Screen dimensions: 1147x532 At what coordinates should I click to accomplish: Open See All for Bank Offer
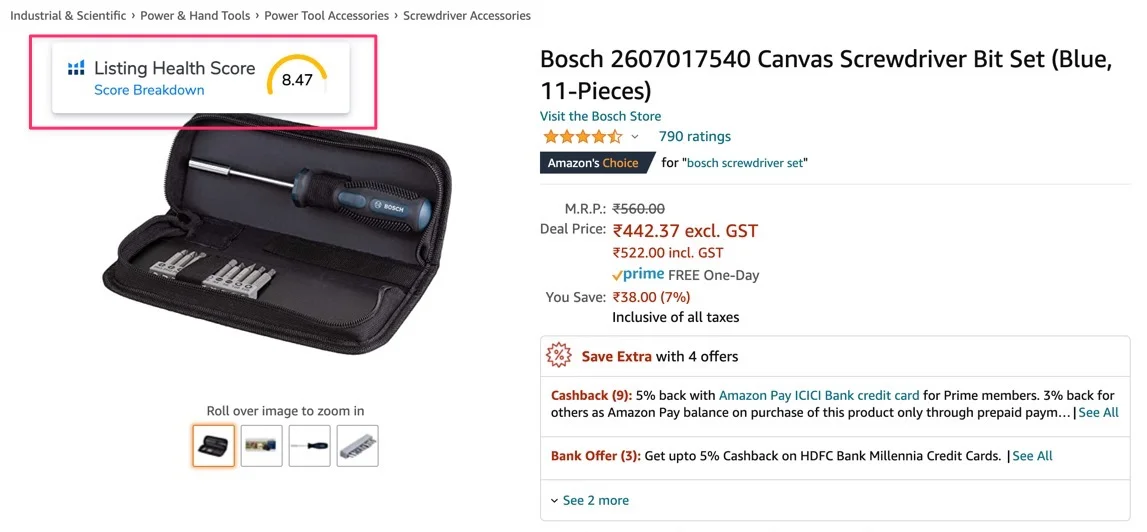pyautogui.click(x=1032, y=456)
